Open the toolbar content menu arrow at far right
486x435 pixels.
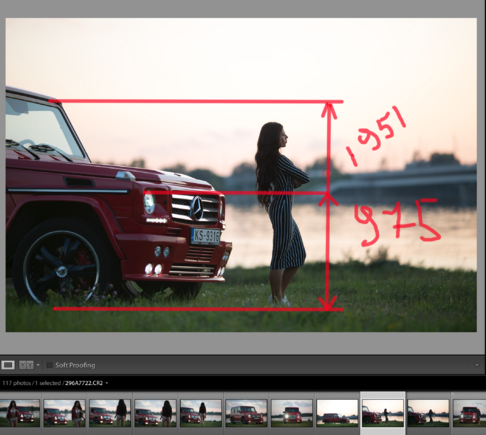477,365
